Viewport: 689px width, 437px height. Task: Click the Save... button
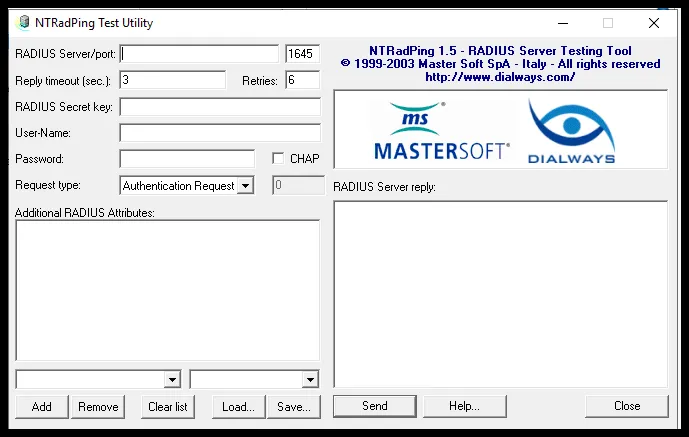click(294, 407)
